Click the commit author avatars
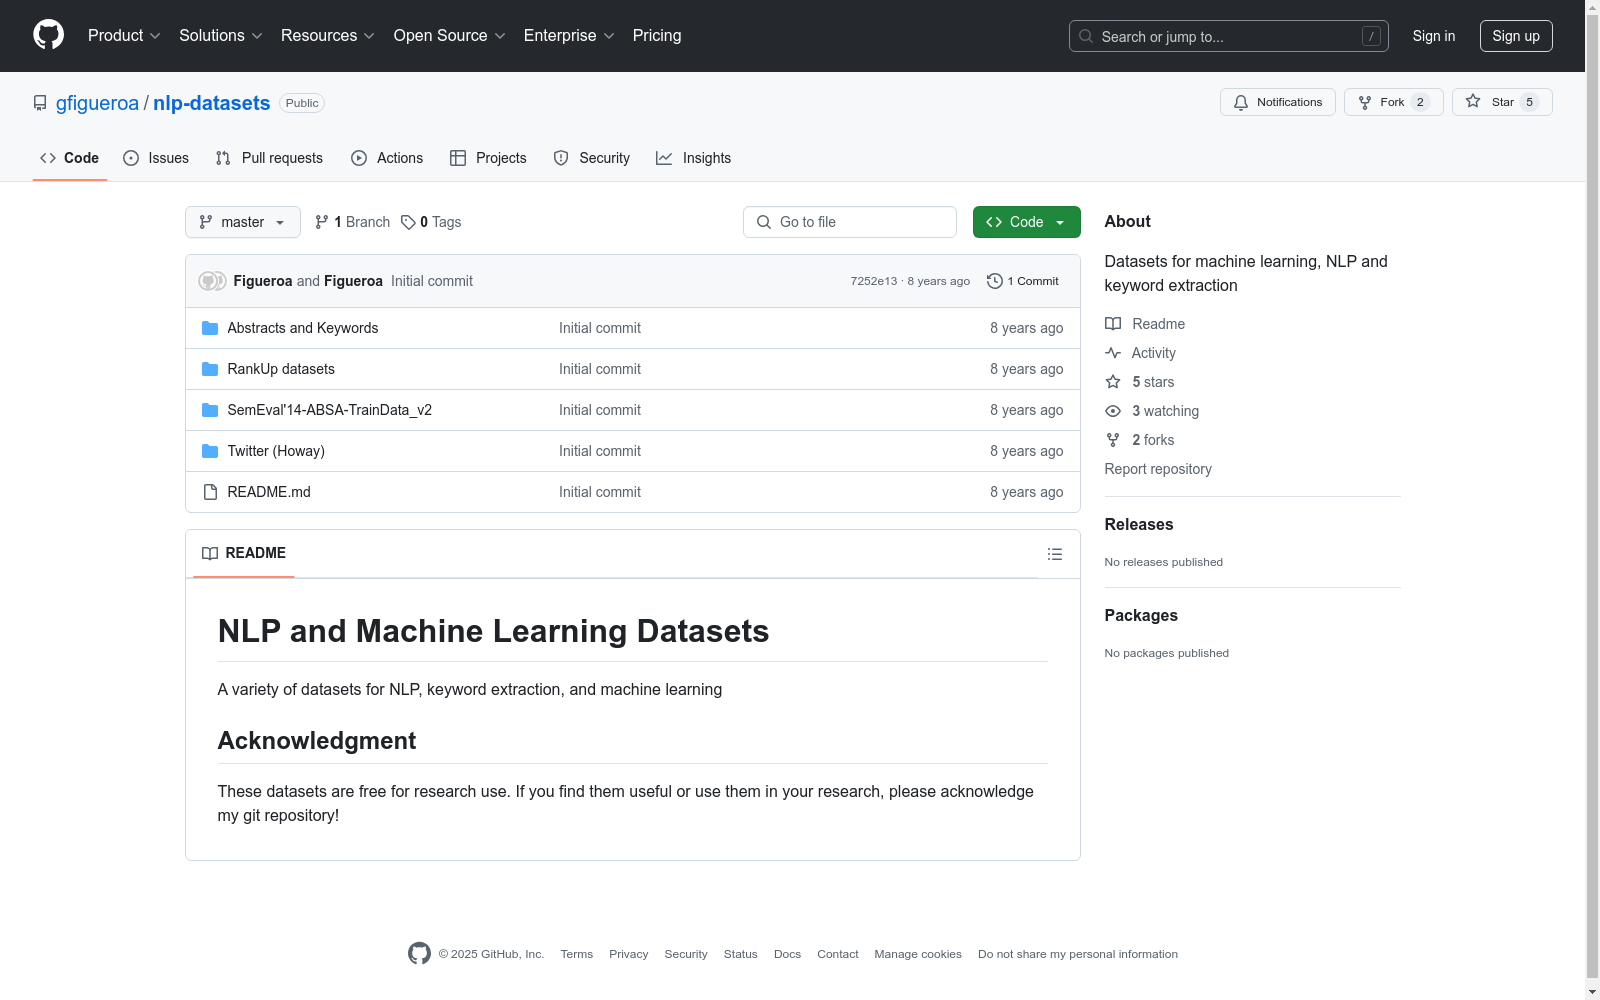 click(x=212, y=281)
